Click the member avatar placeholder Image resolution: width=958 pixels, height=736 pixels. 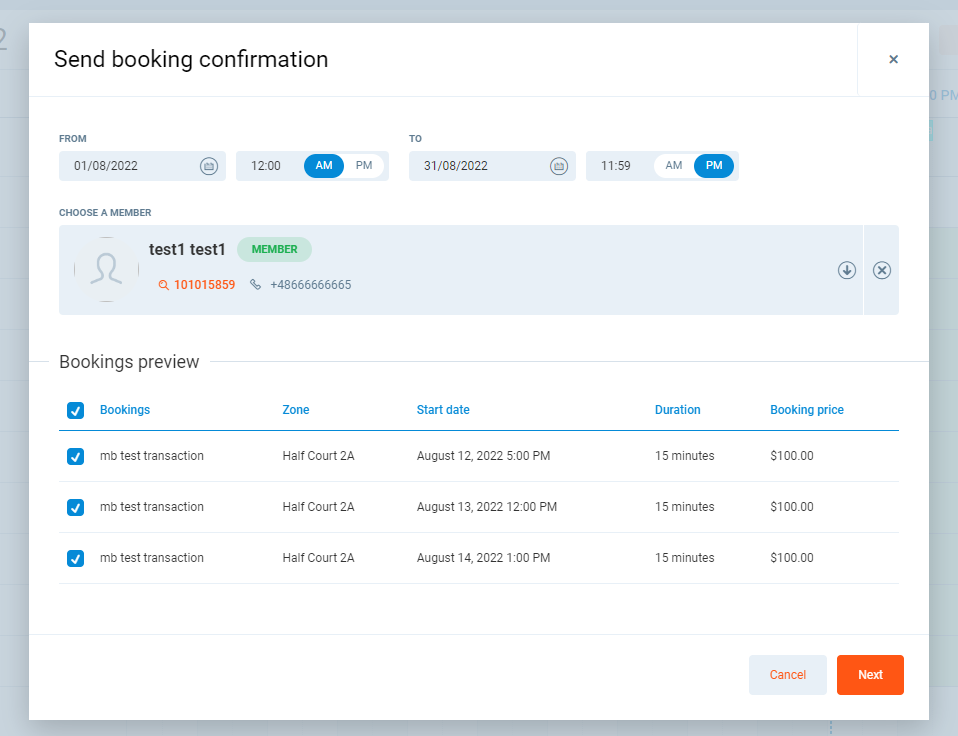pos(106,270)
